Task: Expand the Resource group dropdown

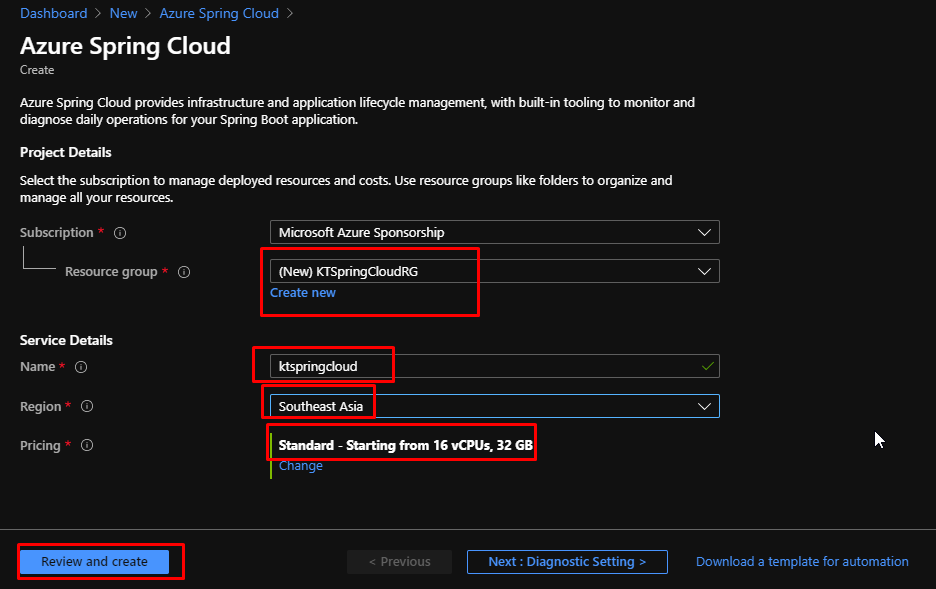Action: 494,272
